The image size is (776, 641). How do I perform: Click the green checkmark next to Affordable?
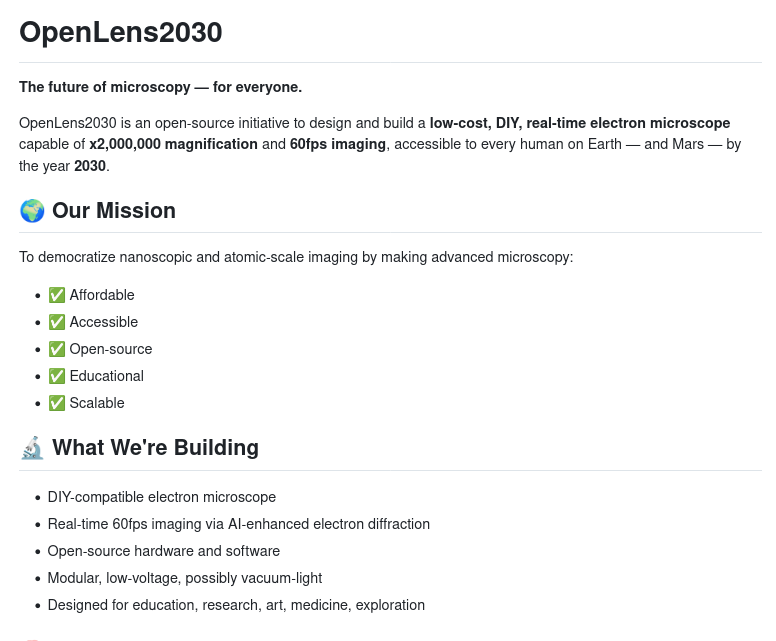tap(57, 295)
